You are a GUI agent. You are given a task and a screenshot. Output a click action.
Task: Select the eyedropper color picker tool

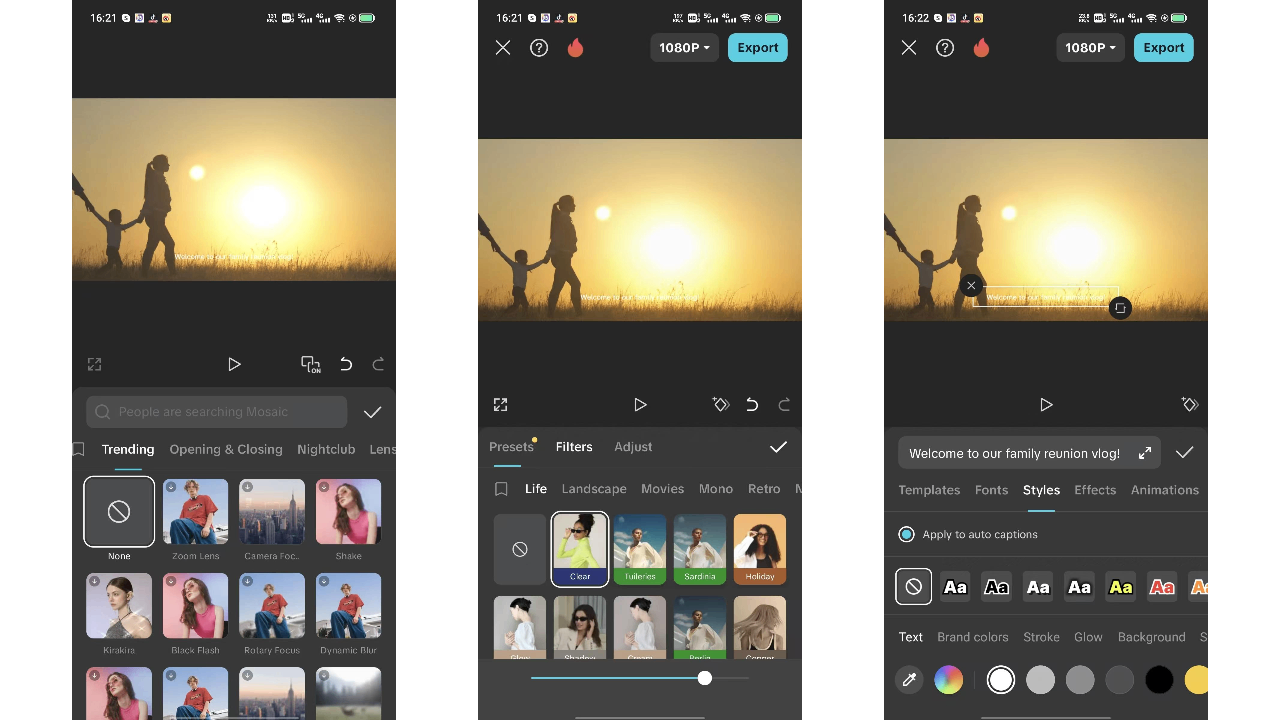(909, 680)
